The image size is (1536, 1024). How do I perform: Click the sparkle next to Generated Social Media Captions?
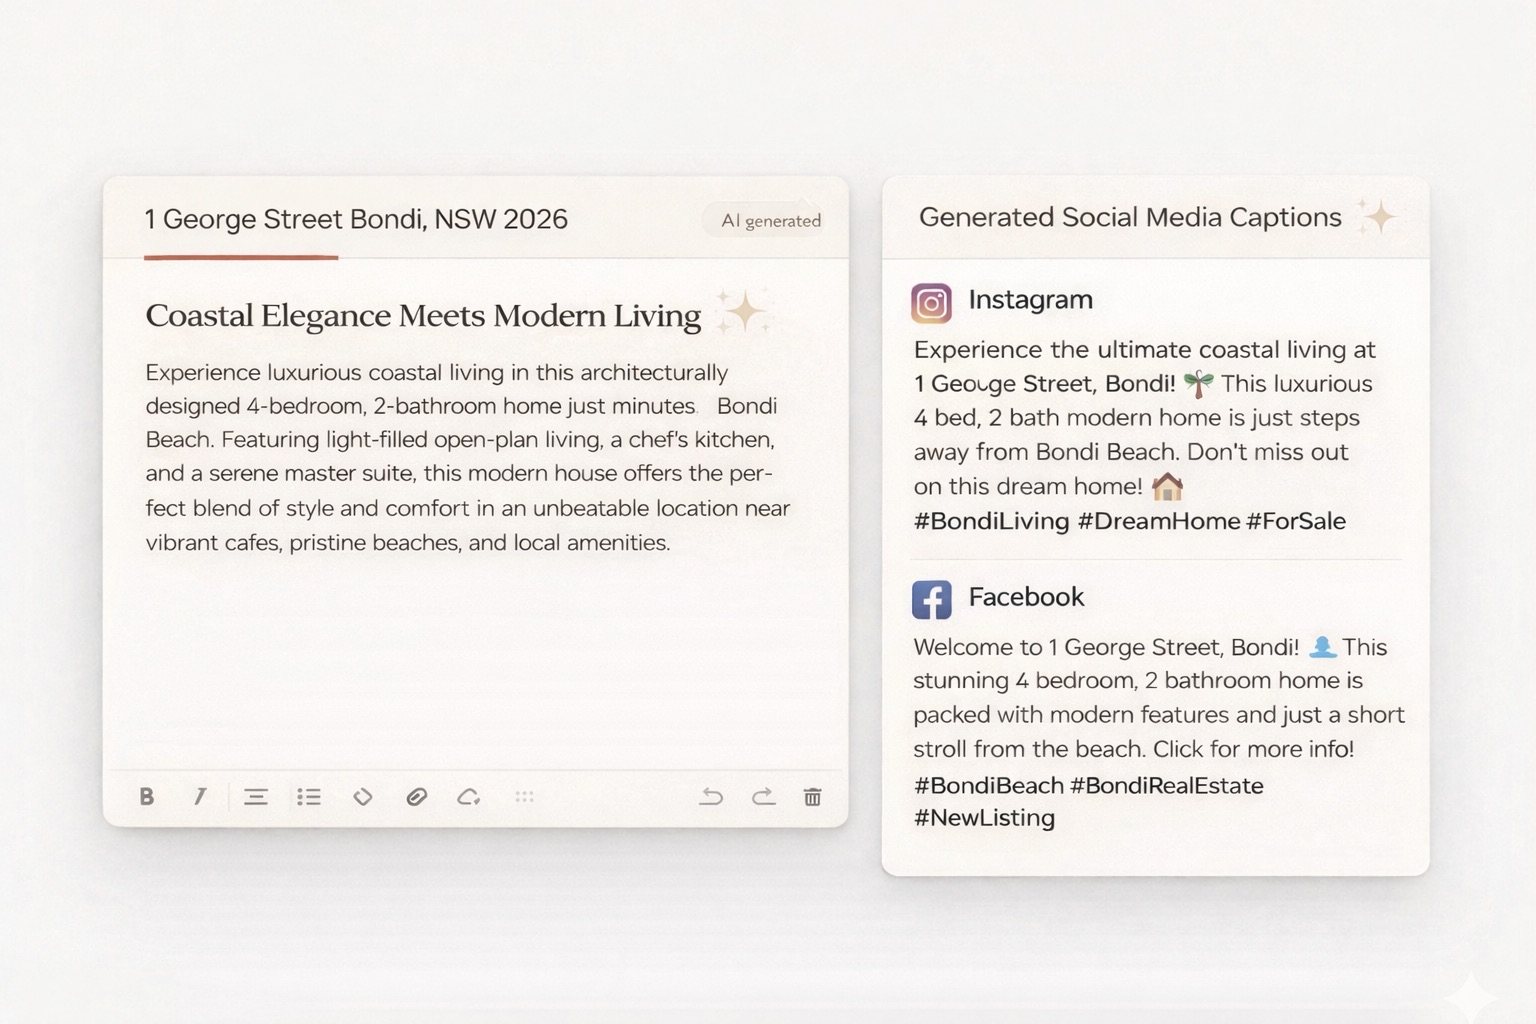[x=1377, y=216]
